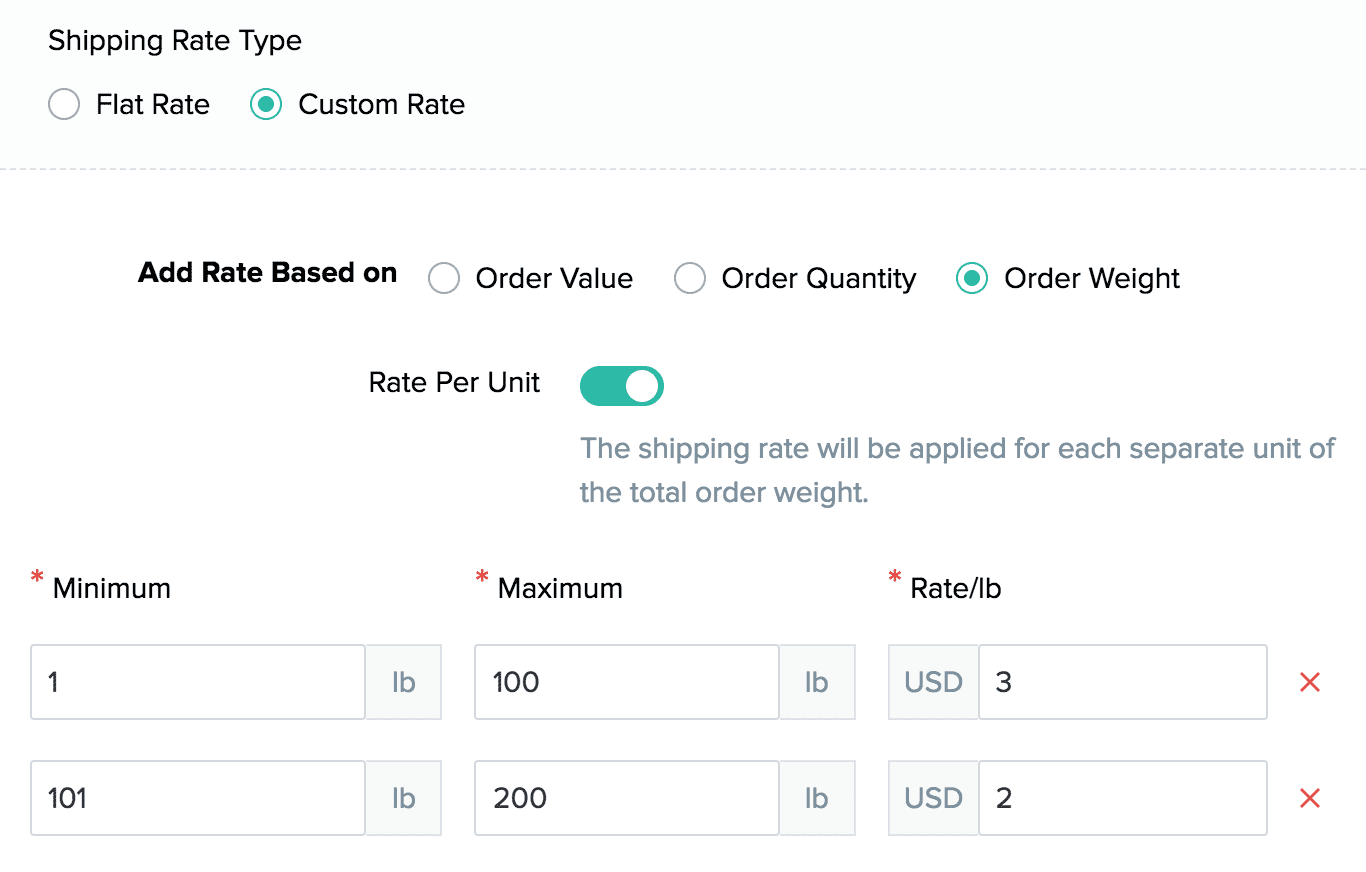
Task: Click the Maximum field containing 100
Action: pyautogui.click(x=626, y=682)
